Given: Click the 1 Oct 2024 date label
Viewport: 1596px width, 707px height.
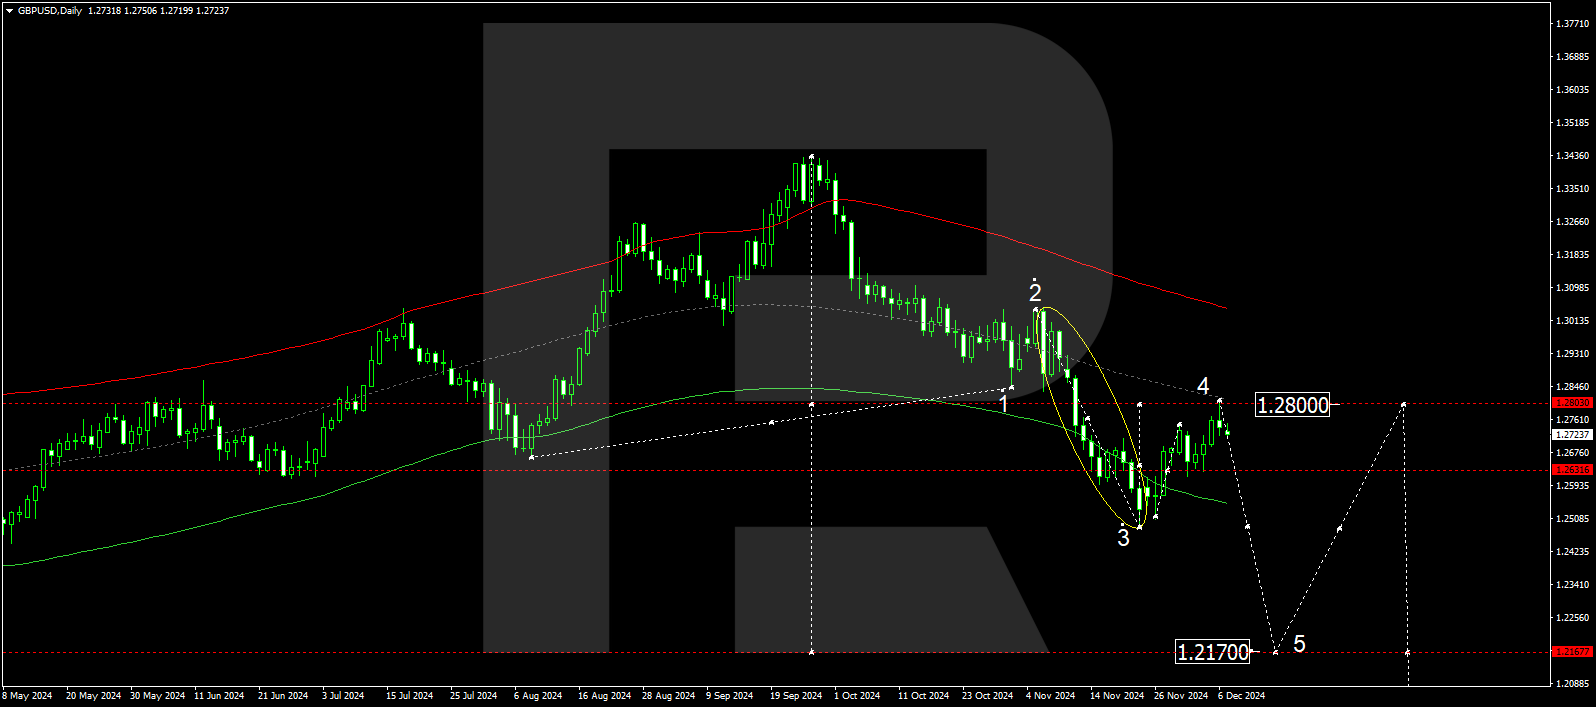Looking at the screenshot, I should (857, 696).
